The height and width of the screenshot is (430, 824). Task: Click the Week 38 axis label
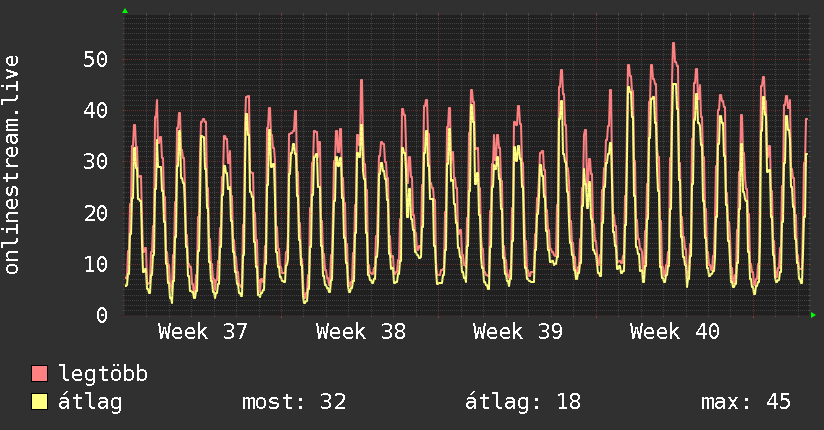[360, 332]
